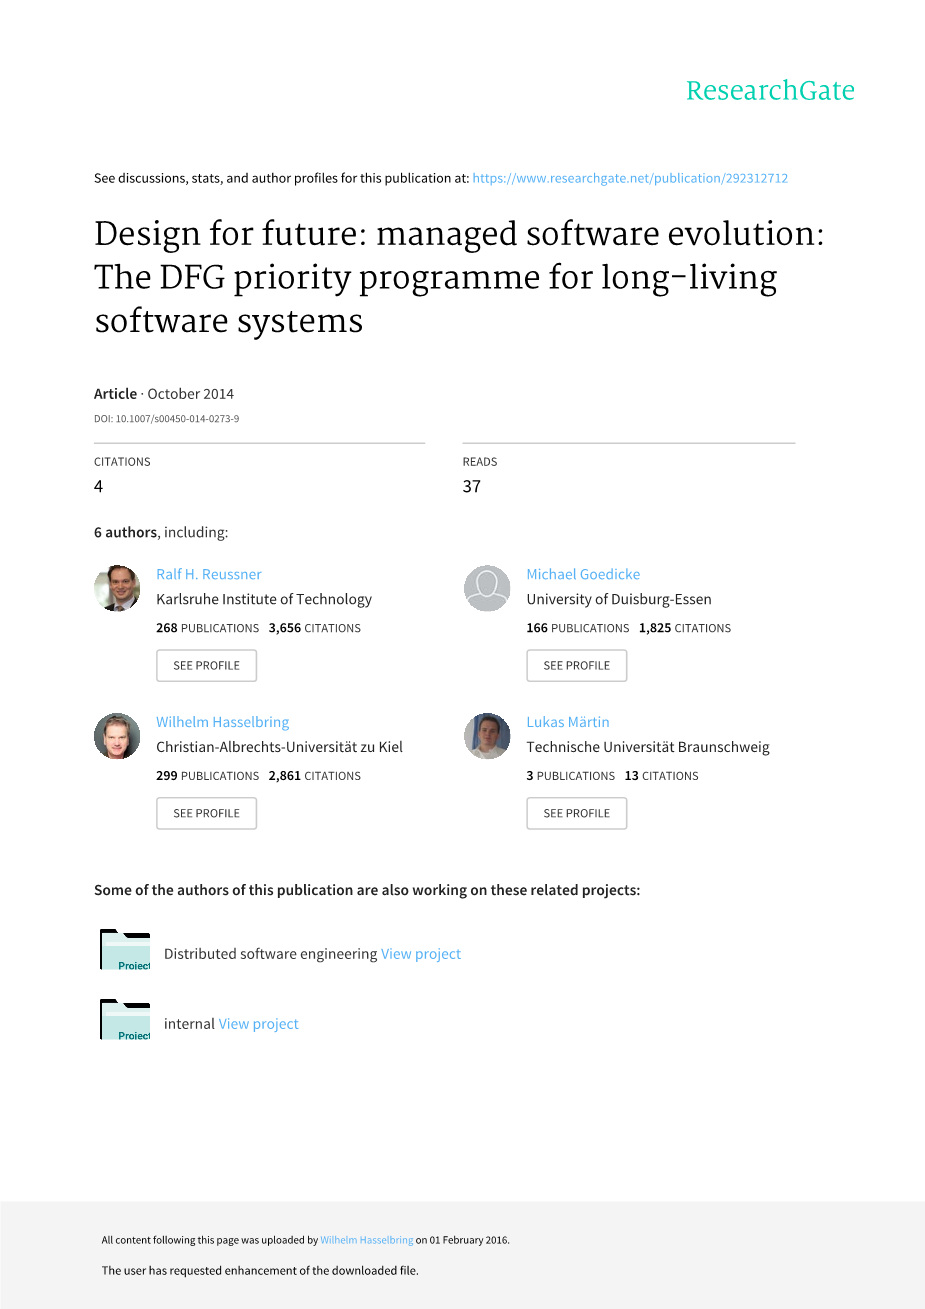This screenshot has width=925, height=1309.
Task: Click Ralf H. Reussner's profile photo
Action: tap(117, 588)
